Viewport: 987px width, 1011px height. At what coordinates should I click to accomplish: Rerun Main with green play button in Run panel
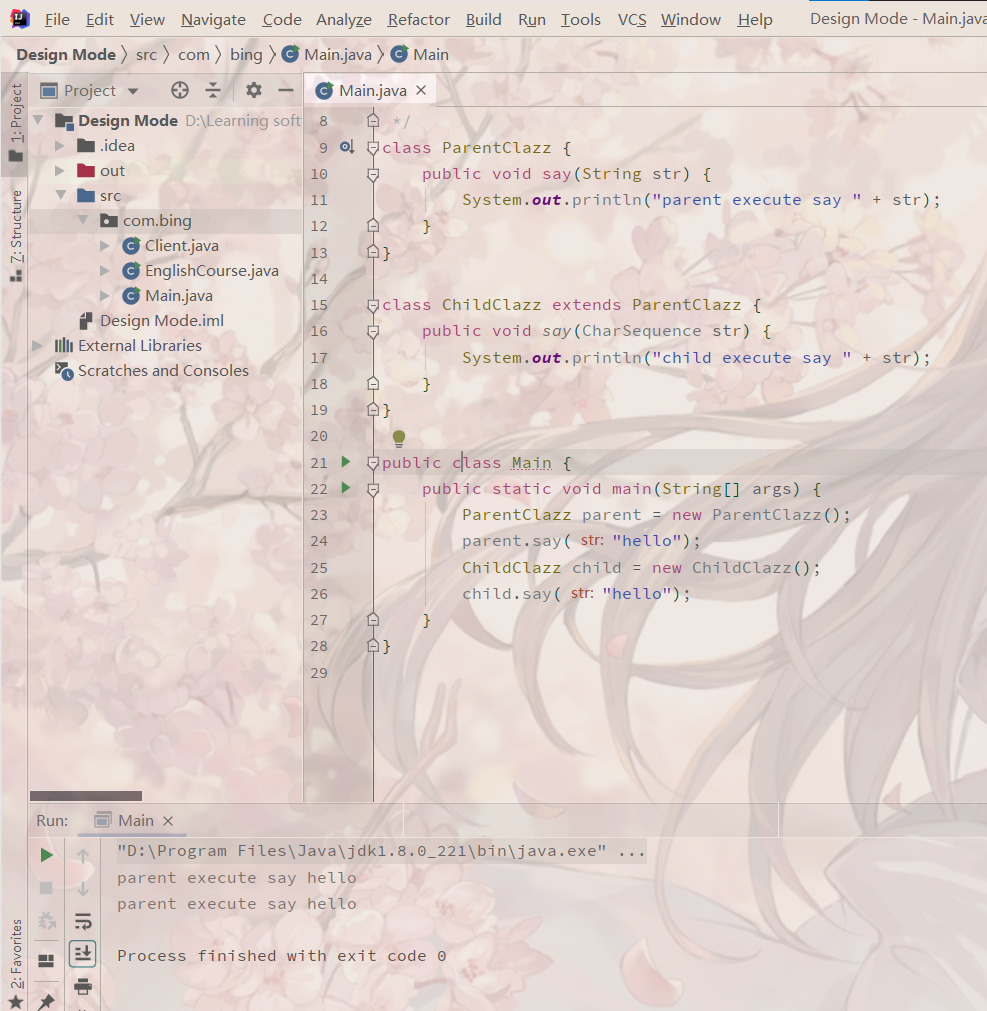46,855
